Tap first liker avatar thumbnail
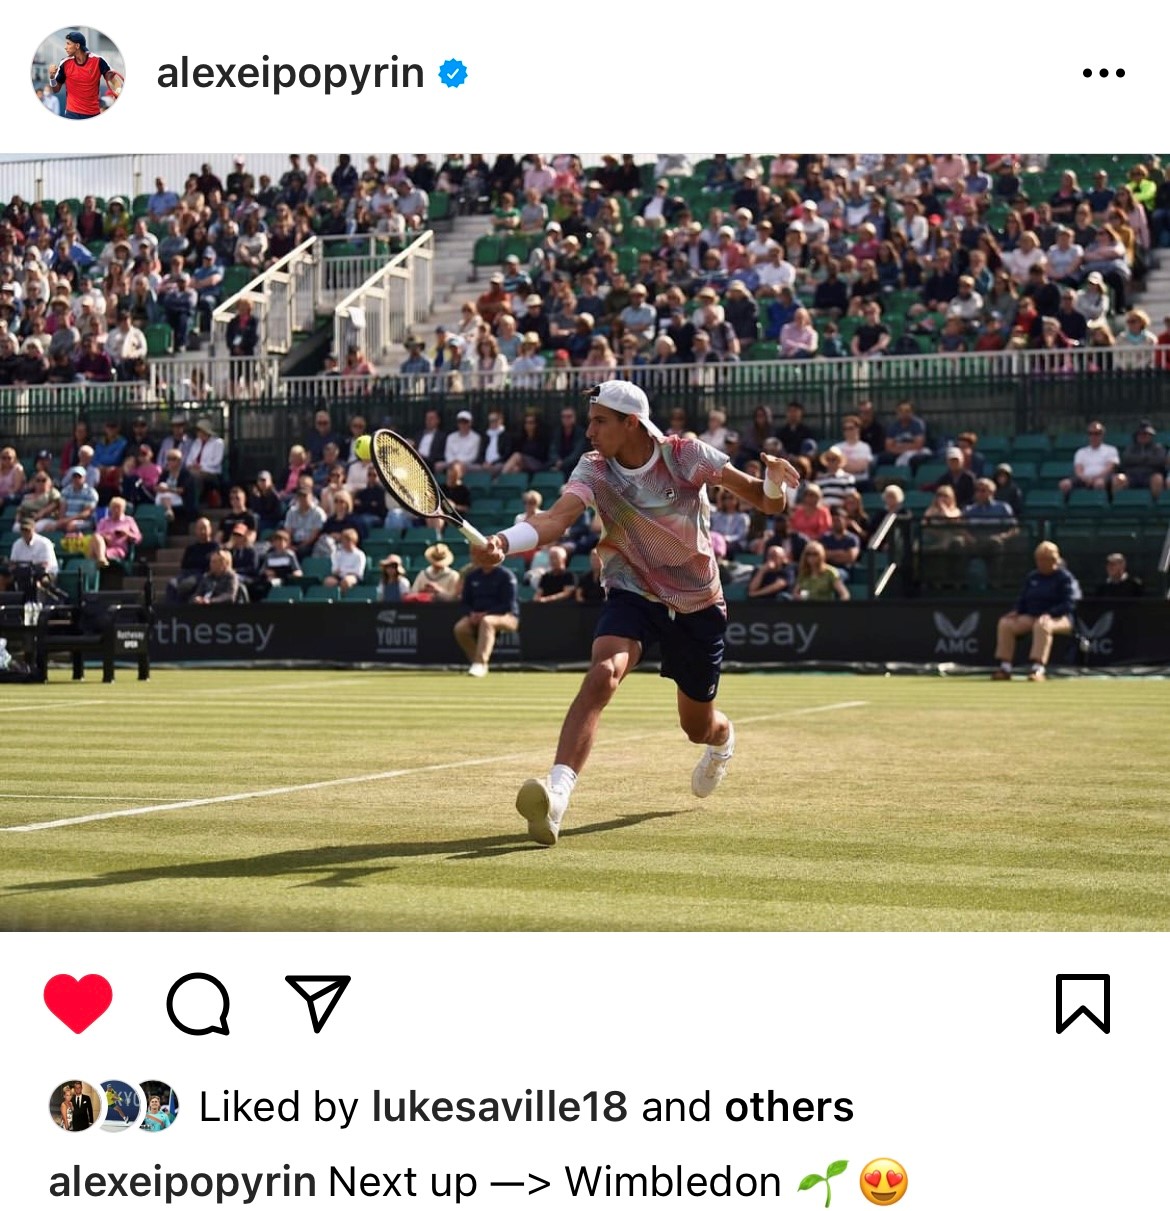This screenshot has width=1170, height=1211. [x=73, y=1106]
